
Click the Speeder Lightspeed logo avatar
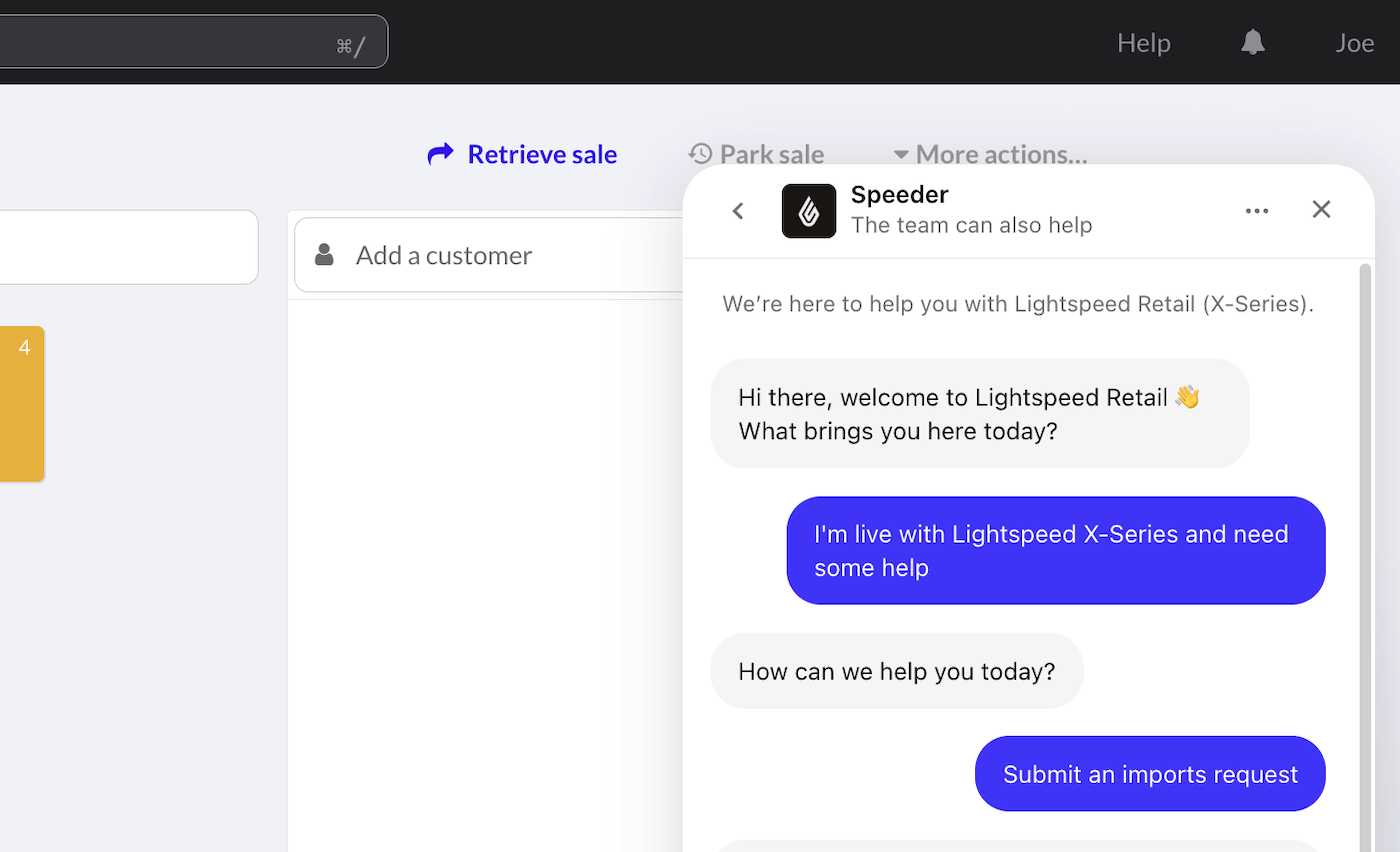(809, 211)
